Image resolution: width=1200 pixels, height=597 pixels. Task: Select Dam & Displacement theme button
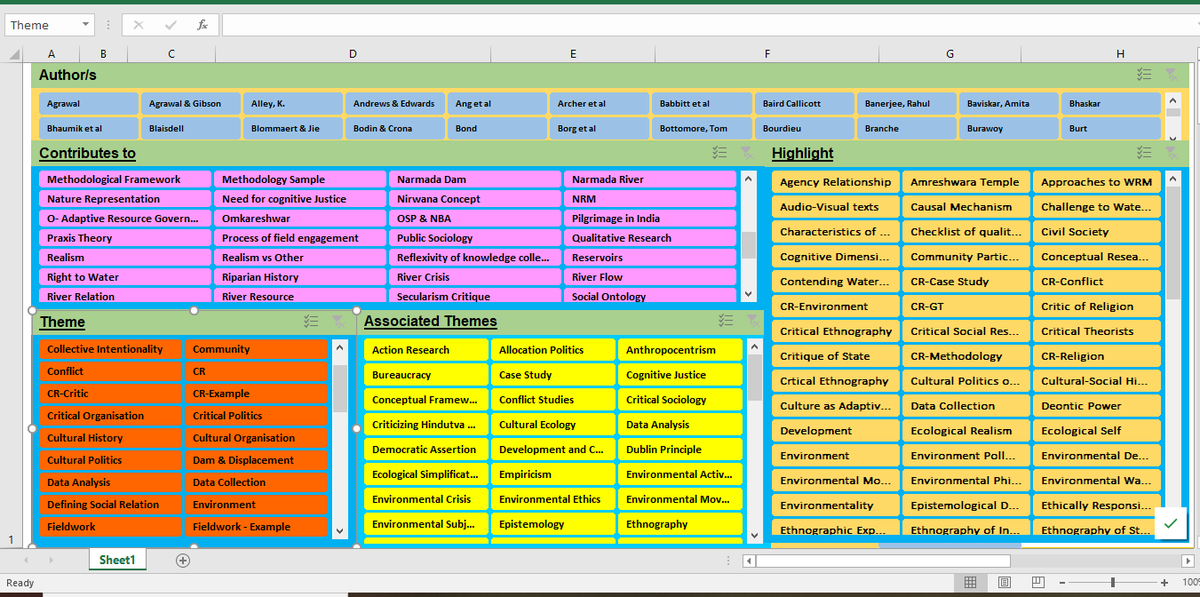pyautogui.click(x=256, y=460)
